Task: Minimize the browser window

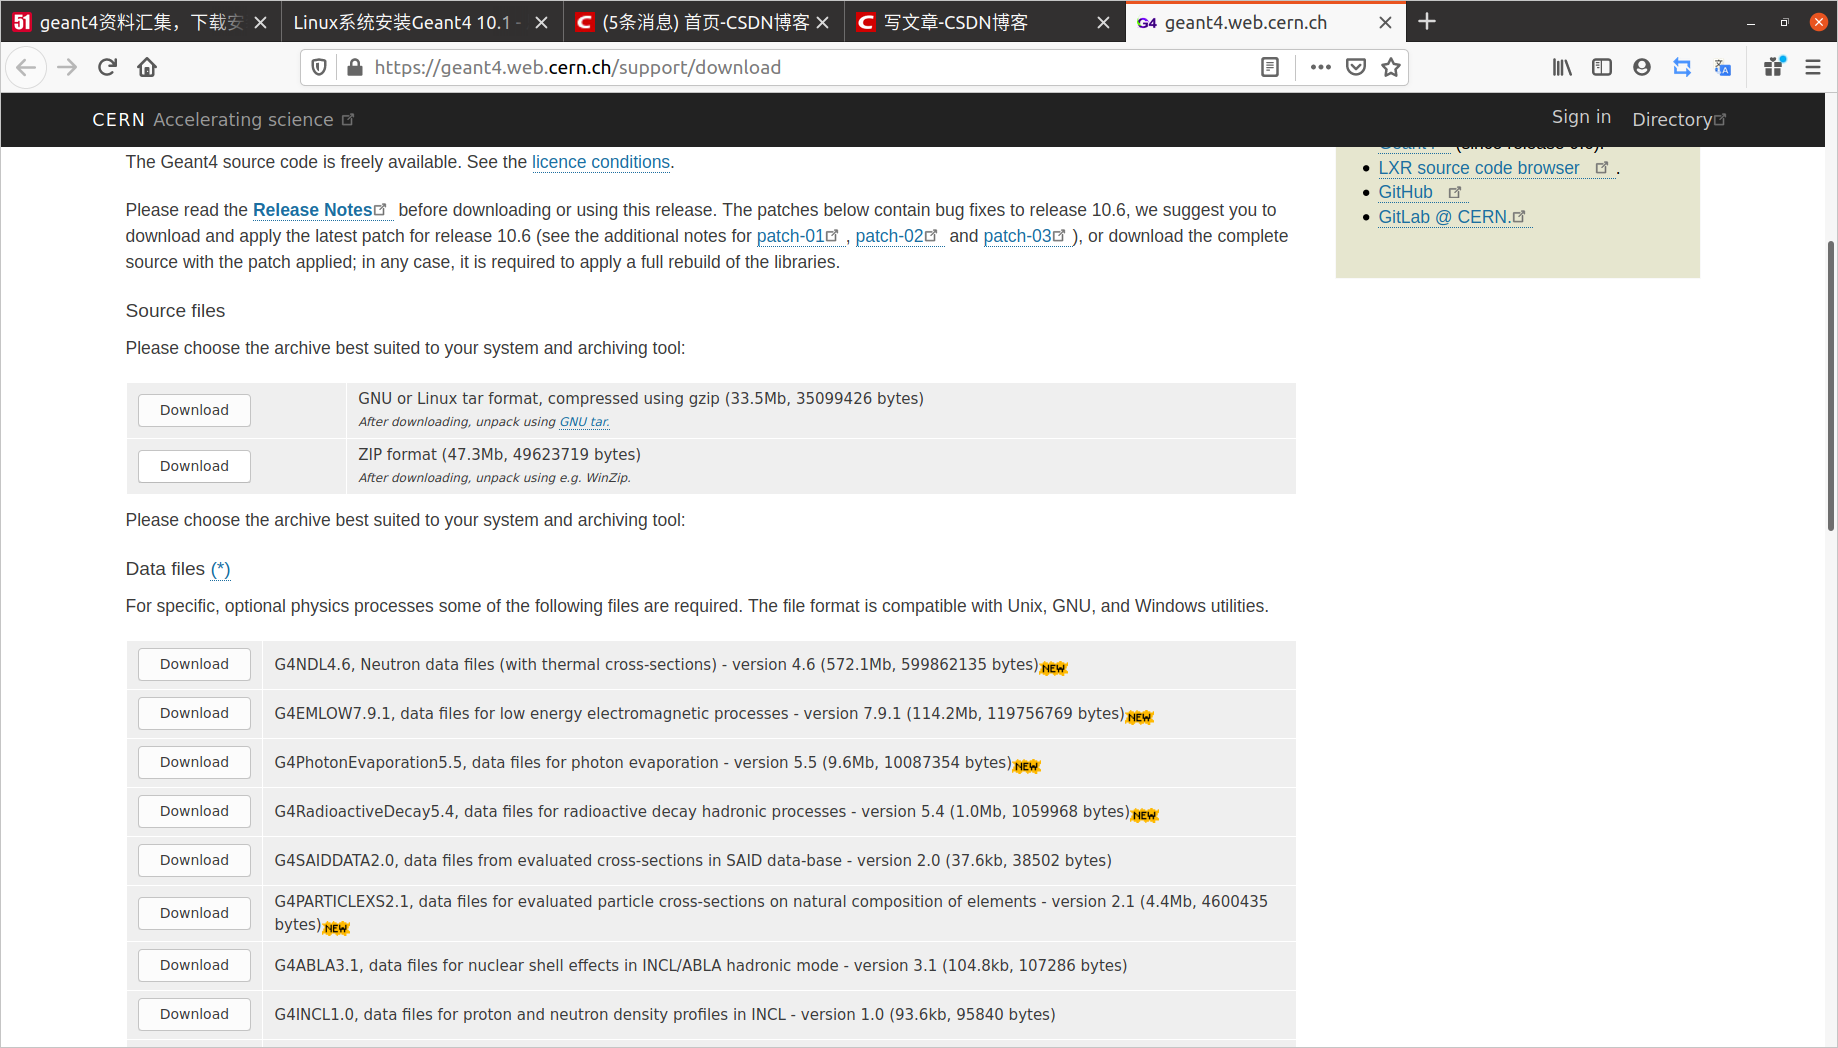Action: coord(1751,22)
